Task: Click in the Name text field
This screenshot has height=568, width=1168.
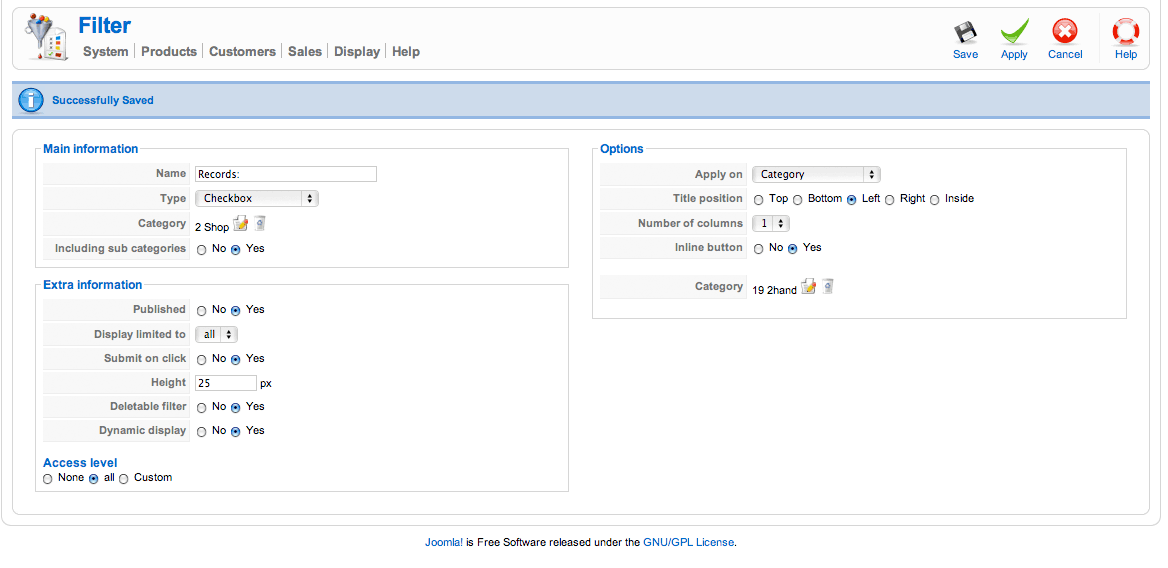Action: [x=286, y=174]
